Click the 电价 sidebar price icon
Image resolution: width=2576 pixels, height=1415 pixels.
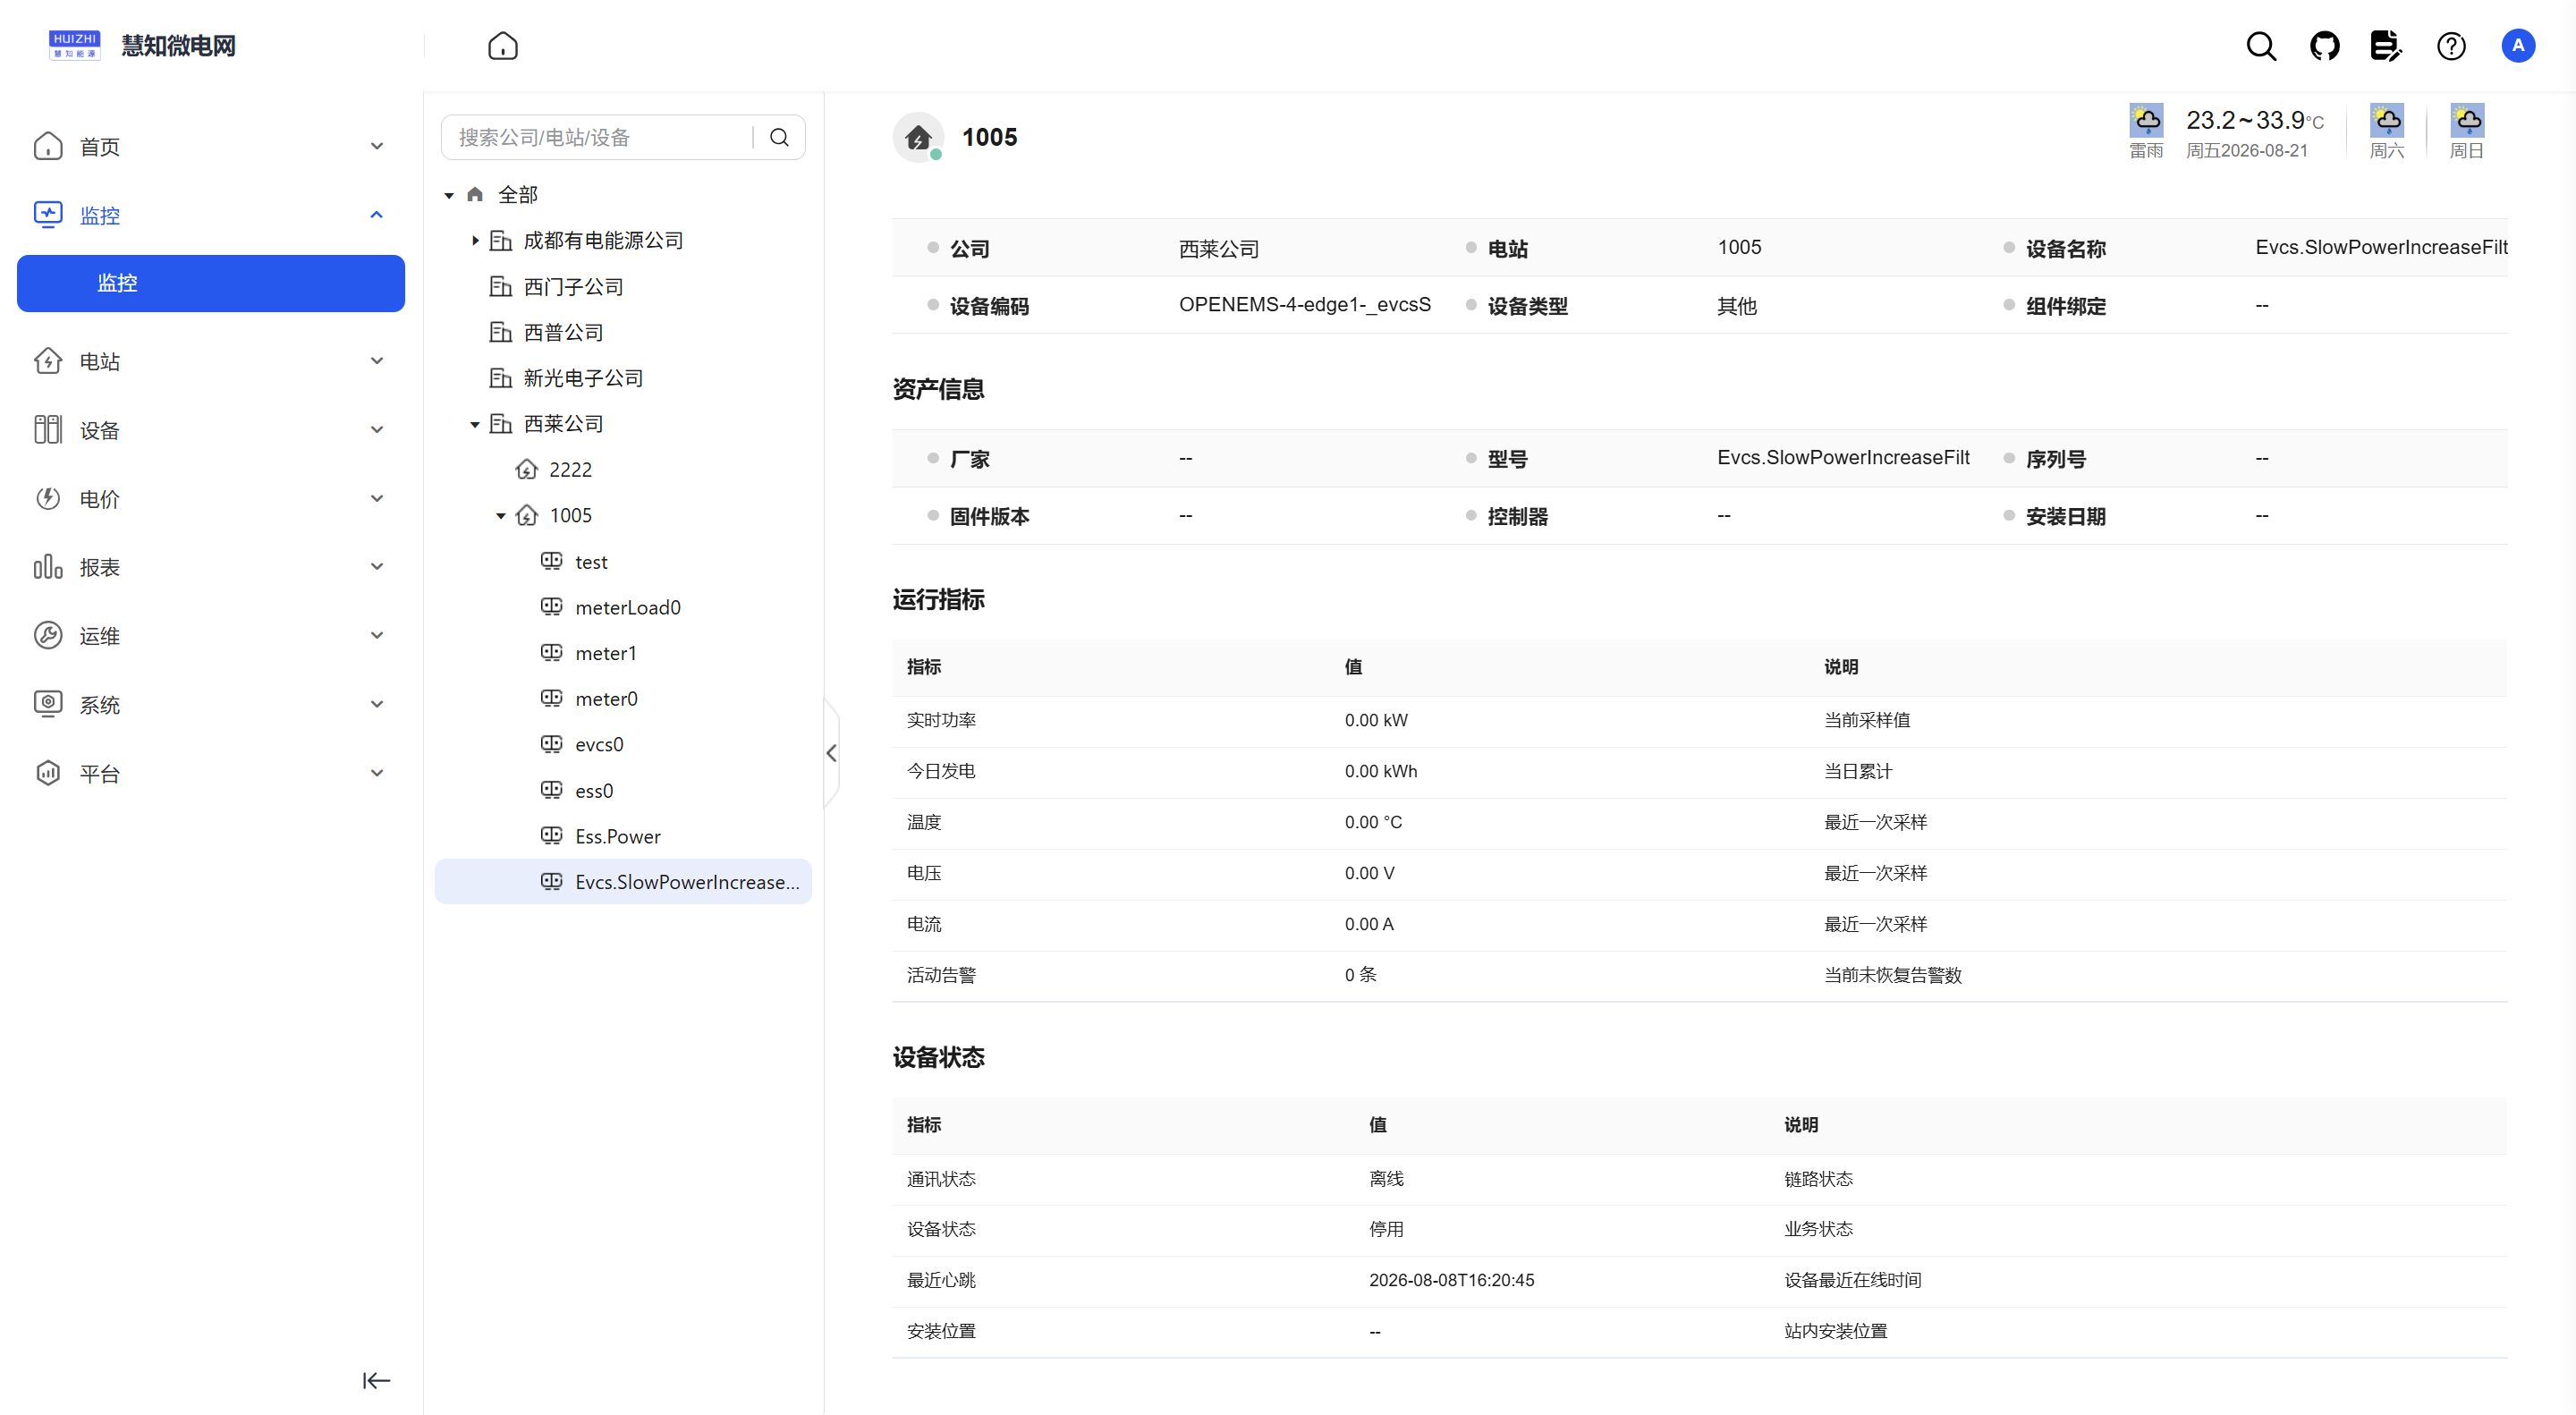tap(48, 498)
